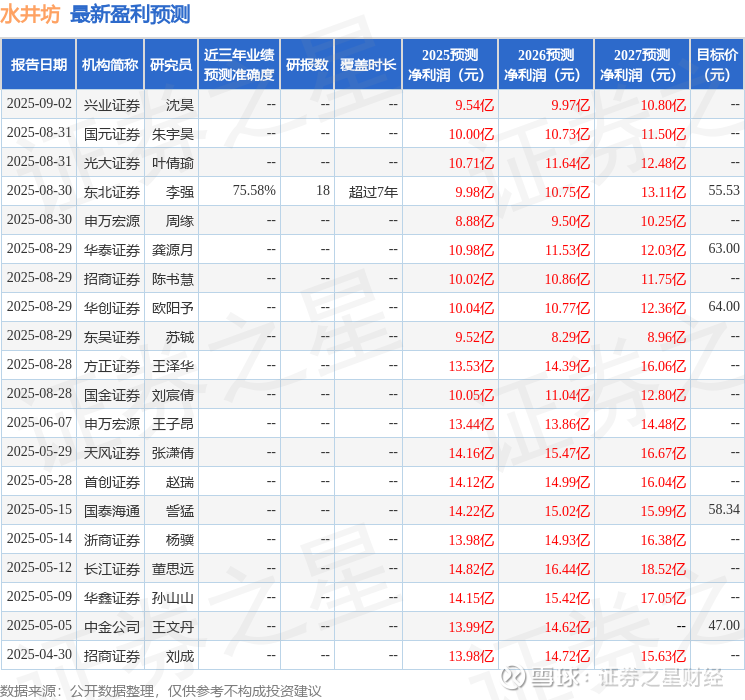Click the 报告日期 column header
This screenshot has height=700, width=745.
click(x=38, y=65)
